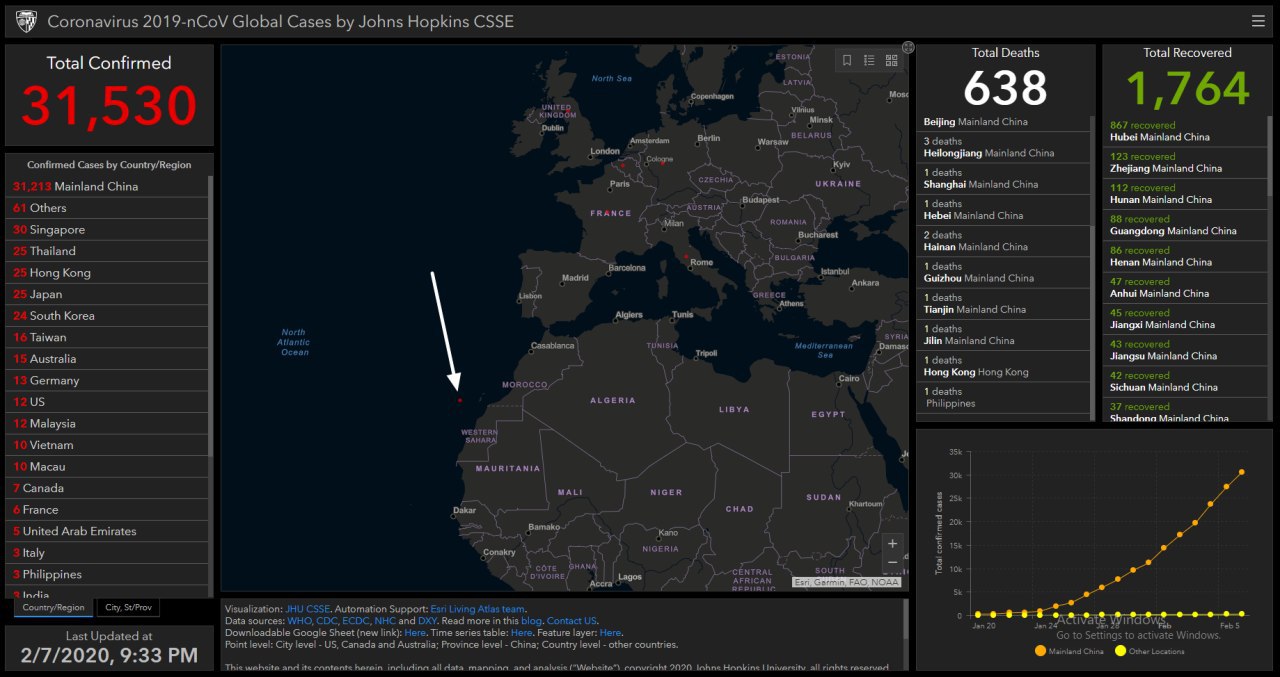The width and height of the screenshot is (1280, 677).
Task: Select Mainland China in confirmed cases list
Action: tap(108, 187)
